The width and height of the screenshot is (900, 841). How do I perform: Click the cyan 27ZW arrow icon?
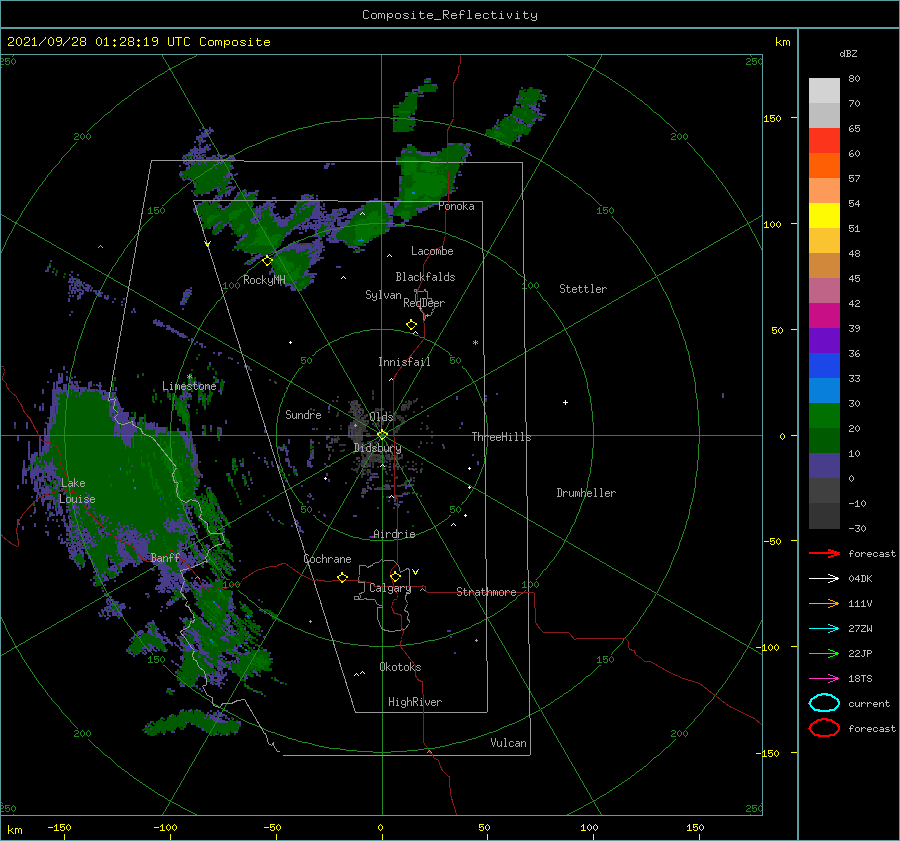click(x=824, y=629)
